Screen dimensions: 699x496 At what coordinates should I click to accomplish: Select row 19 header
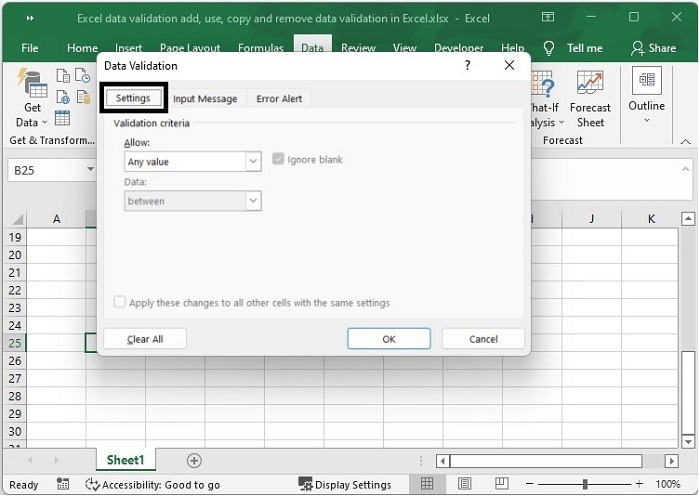[15, 237]
